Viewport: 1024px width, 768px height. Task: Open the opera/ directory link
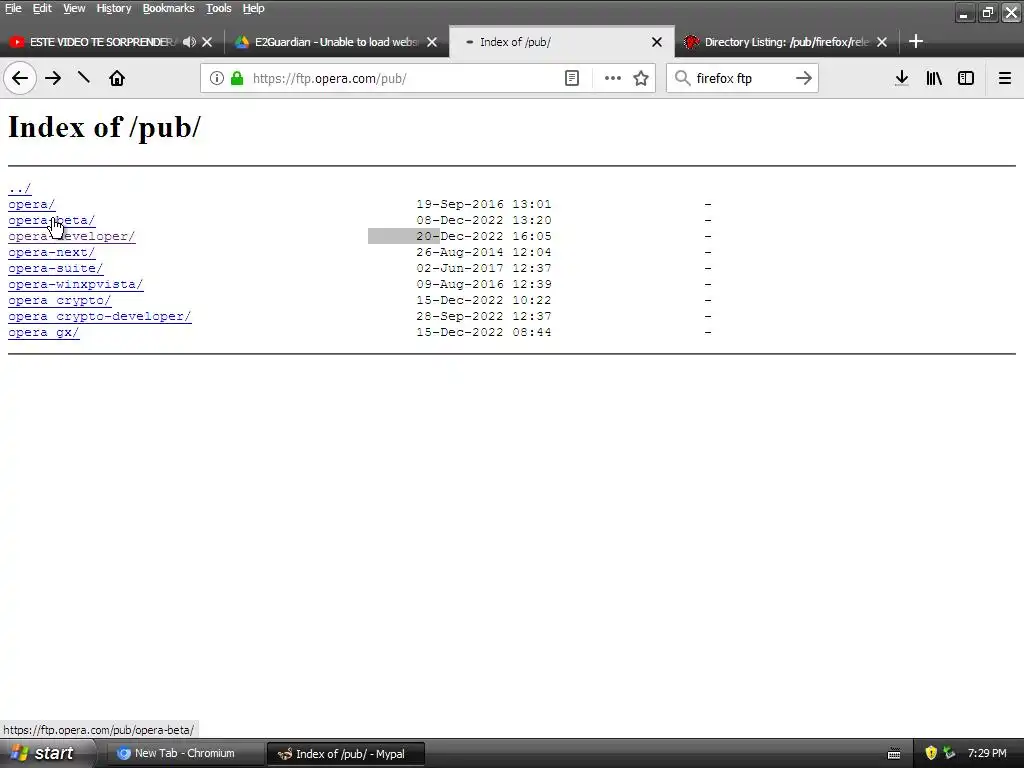pyautogui.click(x=31, y=204)
